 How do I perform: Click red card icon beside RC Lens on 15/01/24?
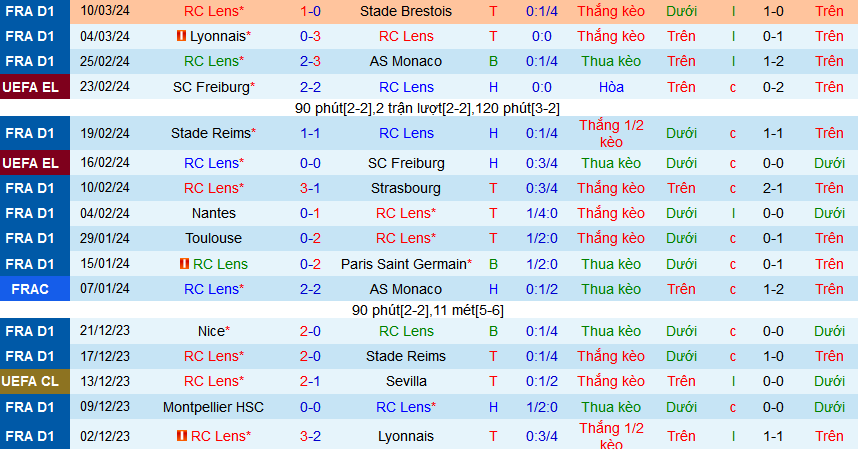click(184, 264)
